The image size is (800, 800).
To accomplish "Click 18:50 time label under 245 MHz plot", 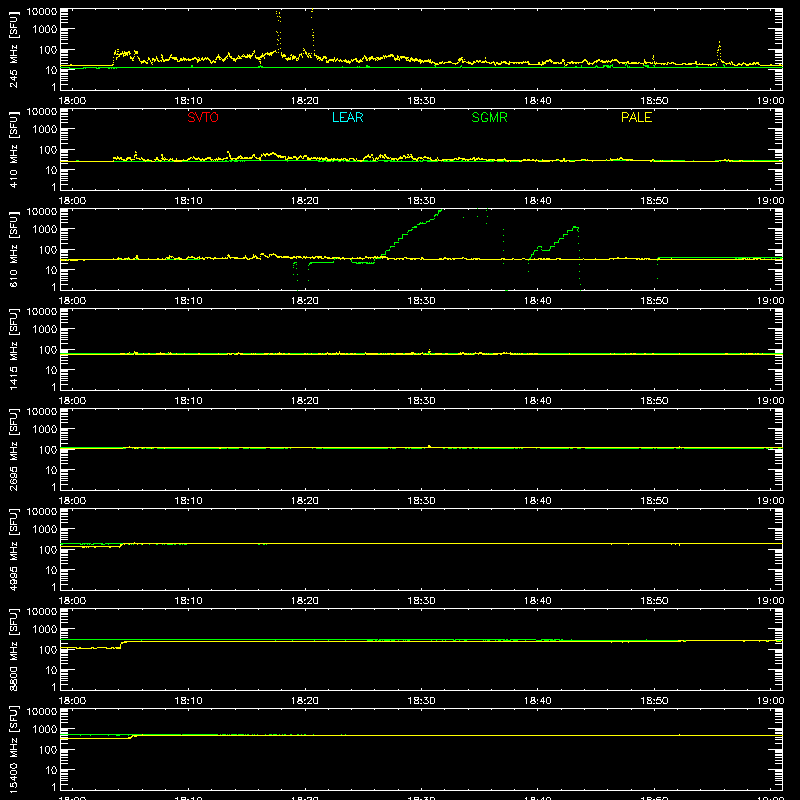I will coord(654,101).
